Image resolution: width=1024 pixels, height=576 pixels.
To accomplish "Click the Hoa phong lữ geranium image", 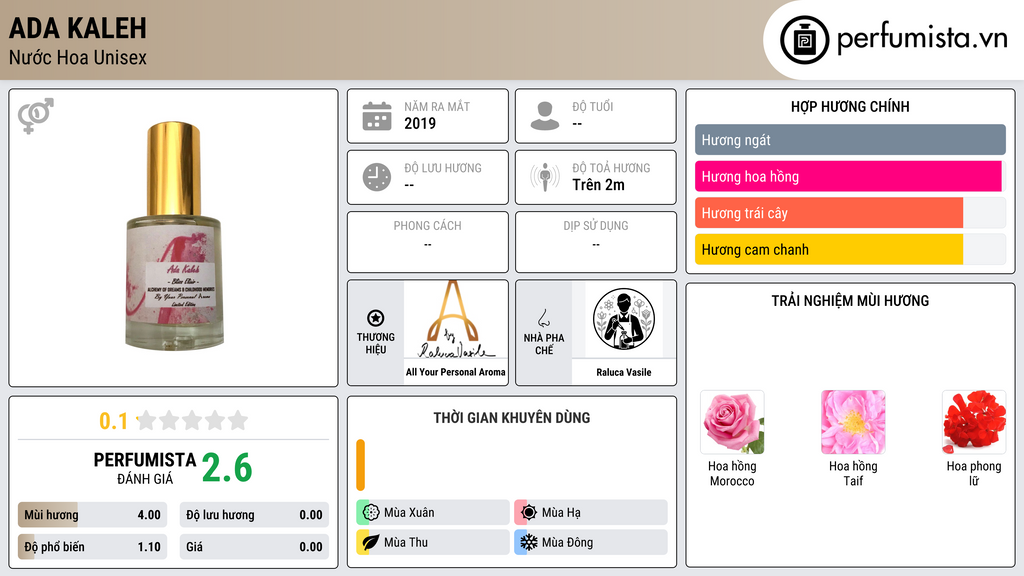I will point(974,423).
